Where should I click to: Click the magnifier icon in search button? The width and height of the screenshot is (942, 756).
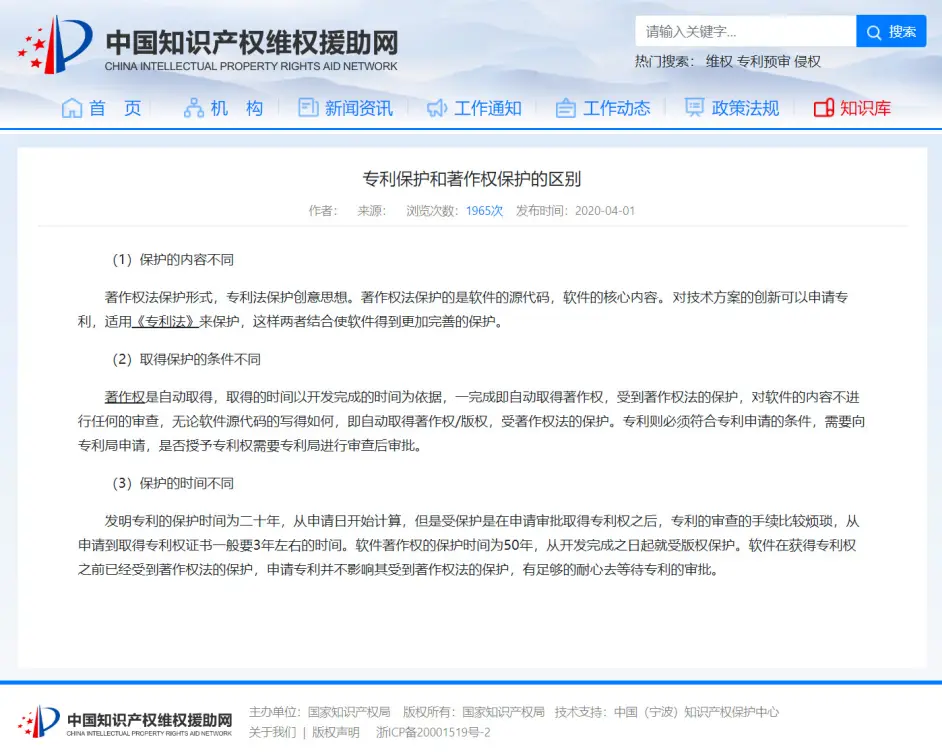tap(874, 32)
